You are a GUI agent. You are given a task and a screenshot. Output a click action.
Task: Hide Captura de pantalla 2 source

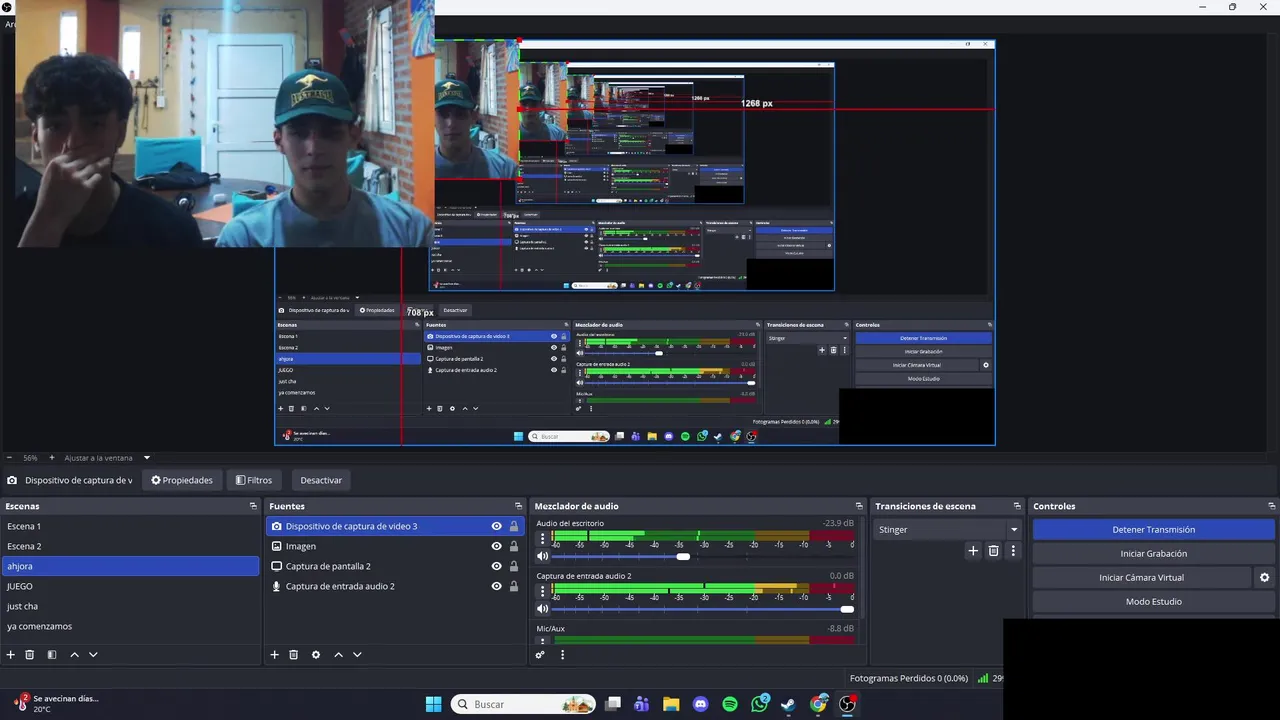point(496,566)
